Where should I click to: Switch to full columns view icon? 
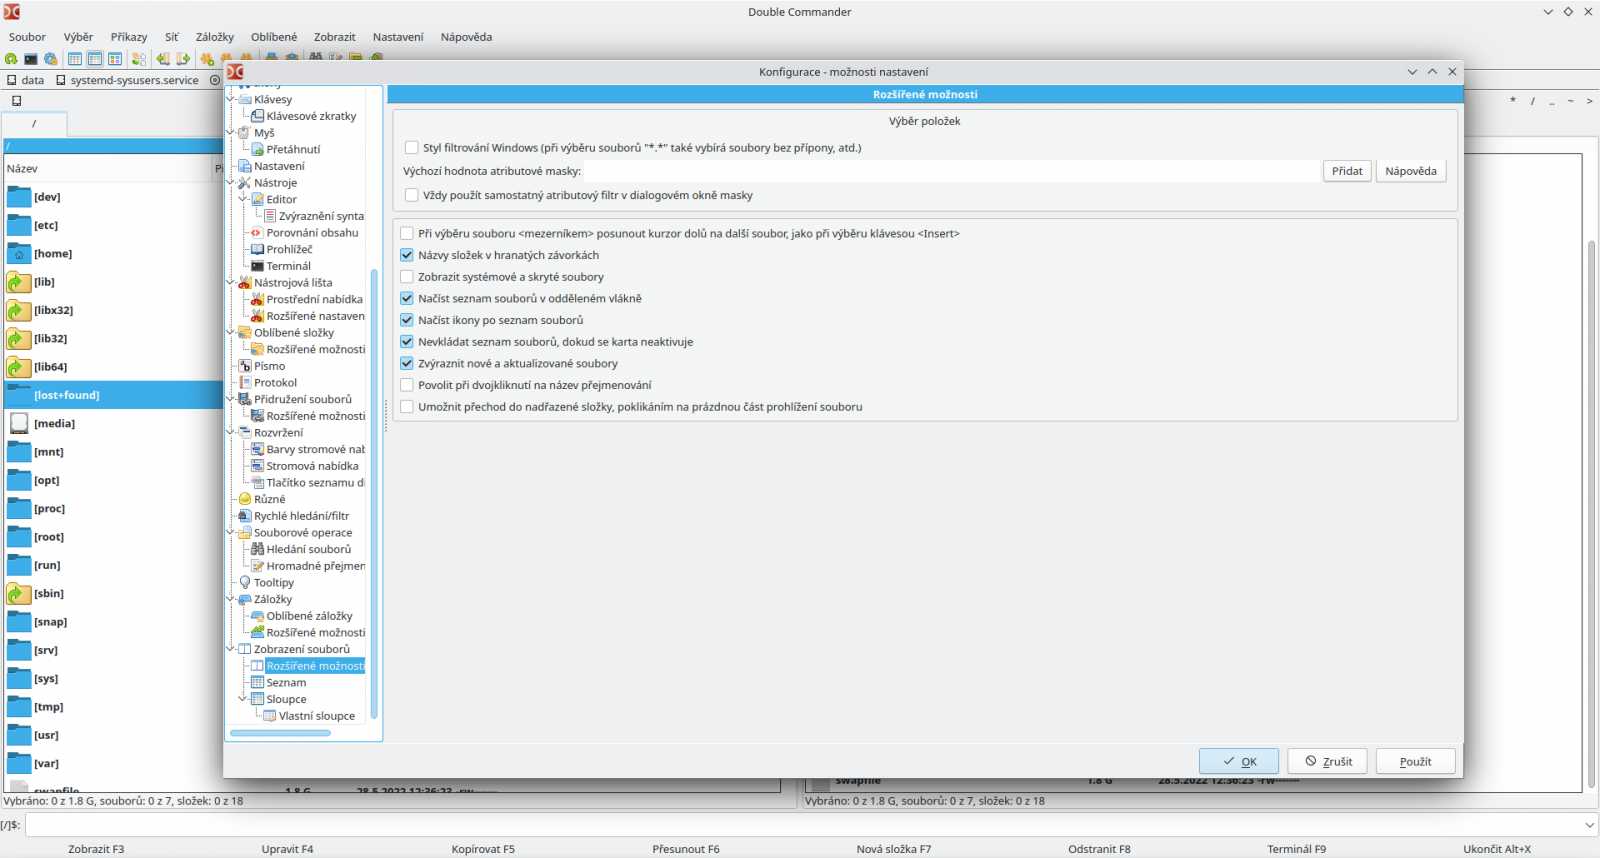coord(95,59)
